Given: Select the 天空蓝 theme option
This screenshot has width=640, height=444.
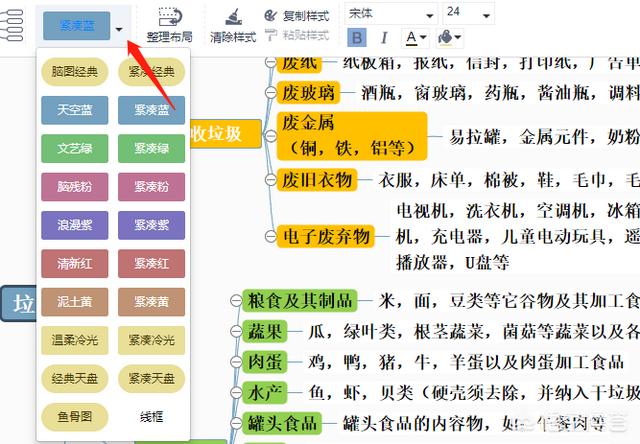Looking at the screenshot, I should (x=75, y=110).
